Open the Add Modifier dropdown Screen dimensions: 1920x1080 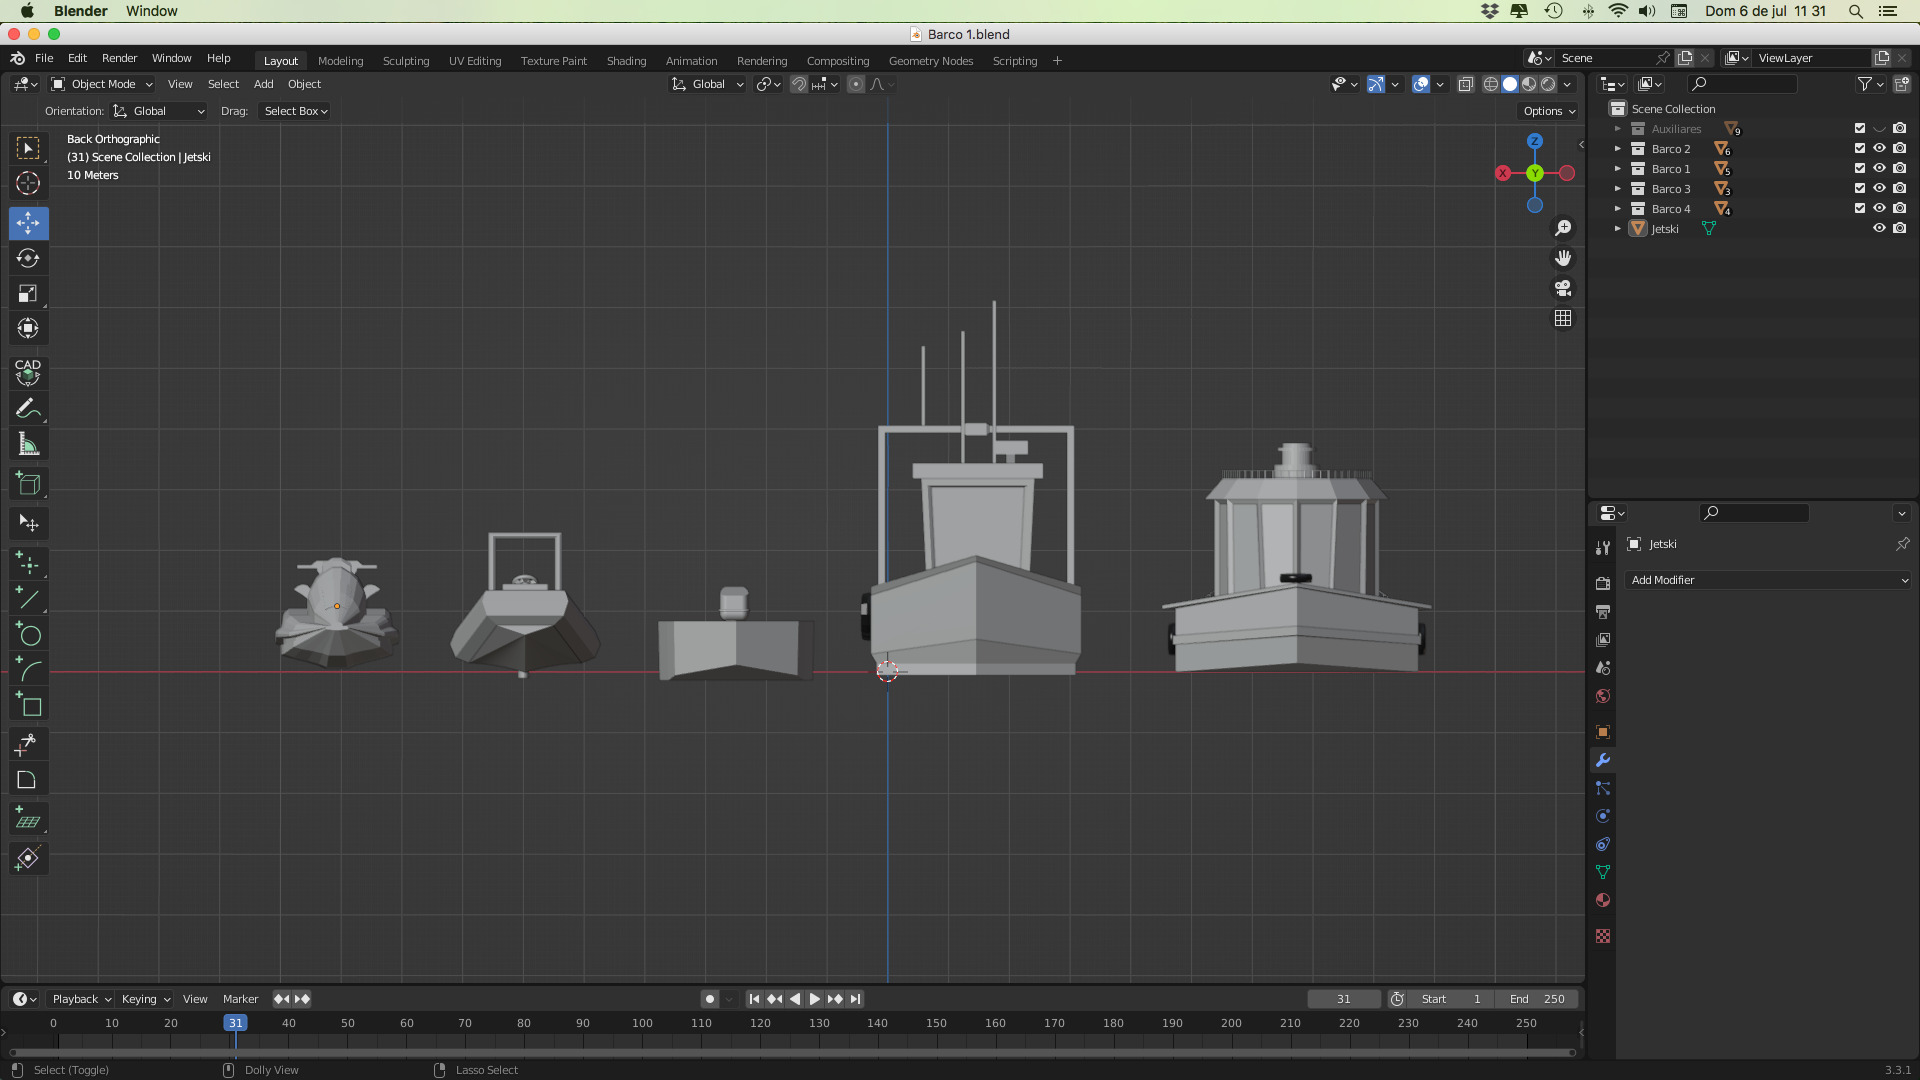click(x=1768, y=580)
